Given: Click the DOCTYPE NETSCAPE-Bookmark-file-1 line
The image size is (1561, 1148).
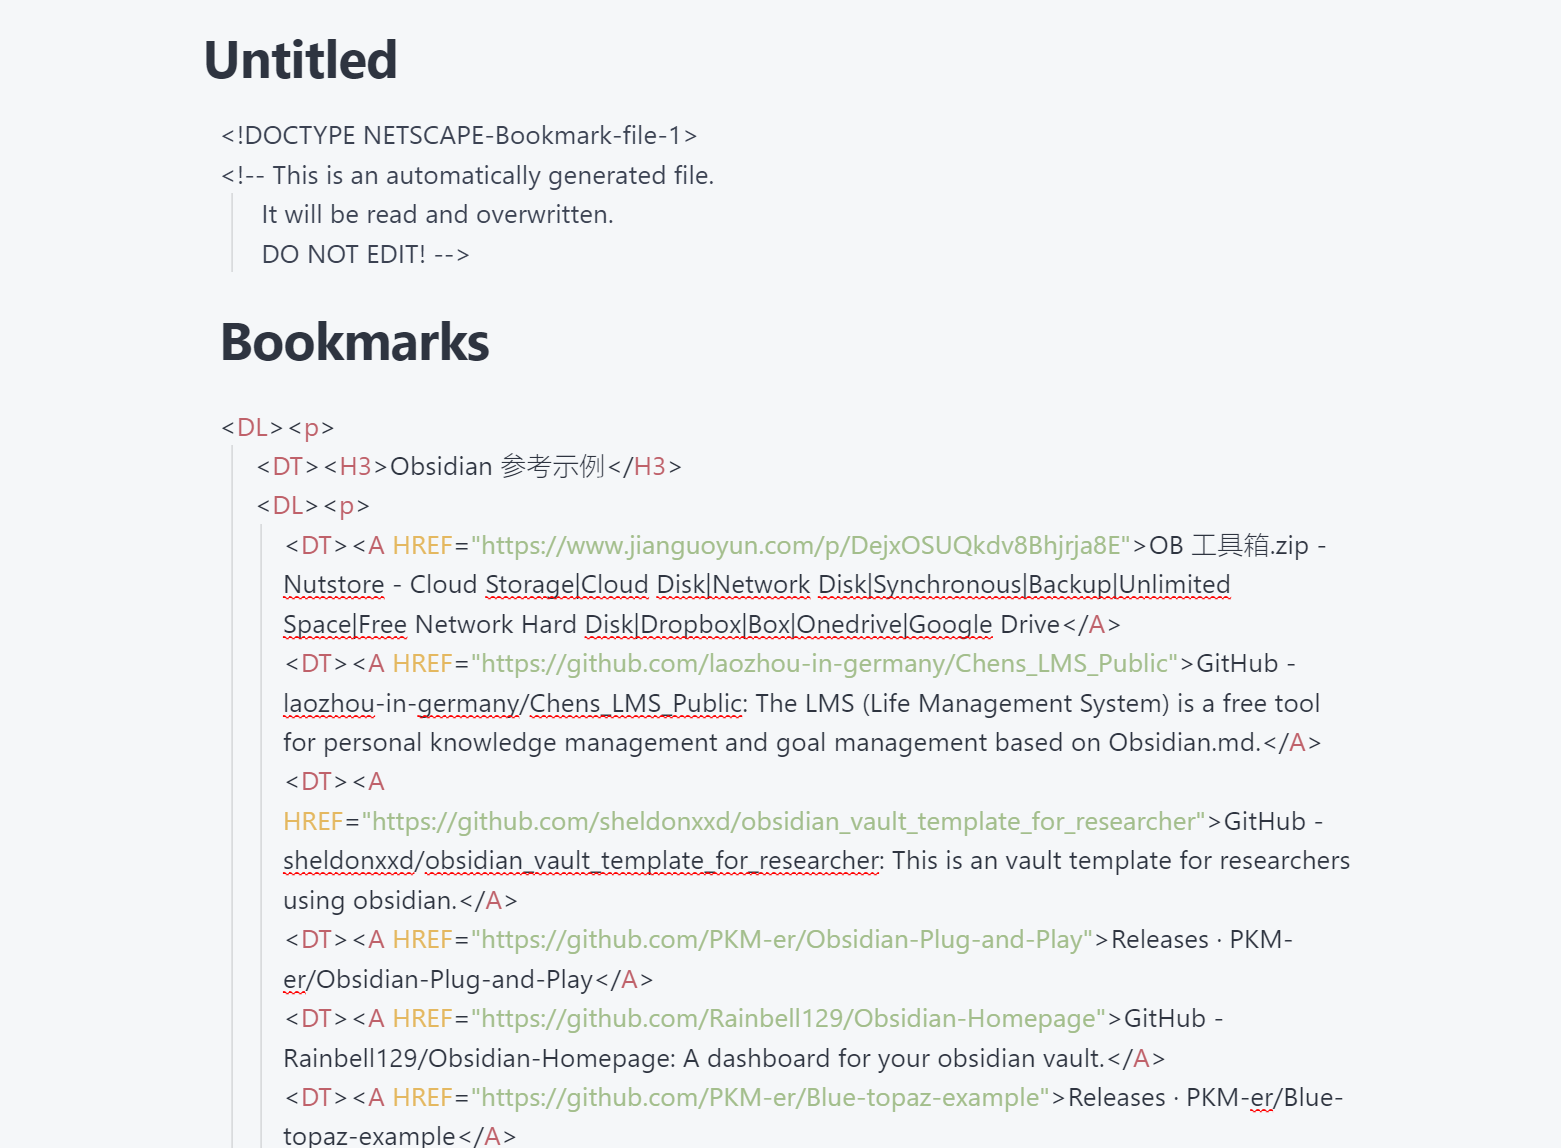Looking at the screenshot, I should tap(459, 135).
